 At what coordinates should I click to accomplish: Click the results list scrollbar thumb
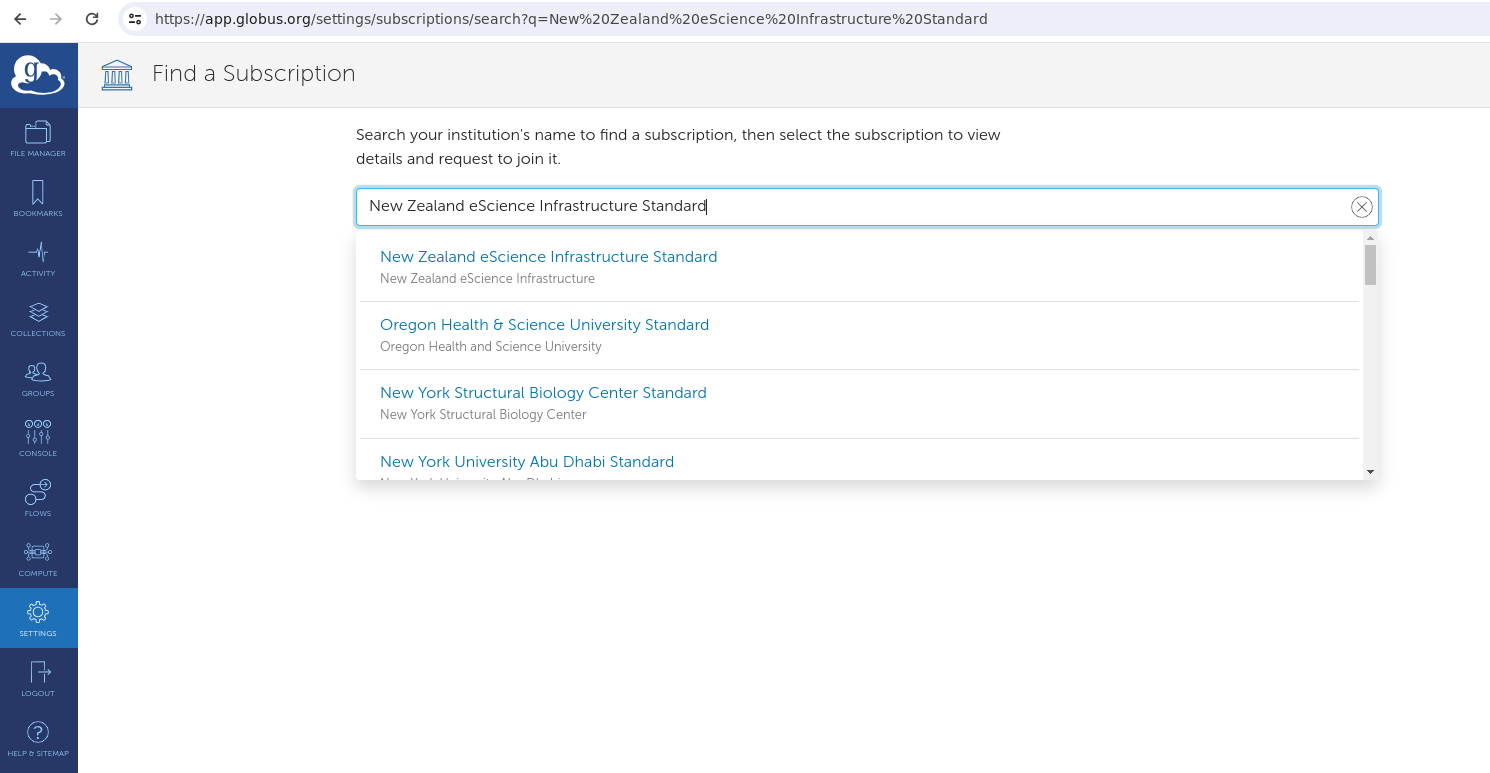1370,265
